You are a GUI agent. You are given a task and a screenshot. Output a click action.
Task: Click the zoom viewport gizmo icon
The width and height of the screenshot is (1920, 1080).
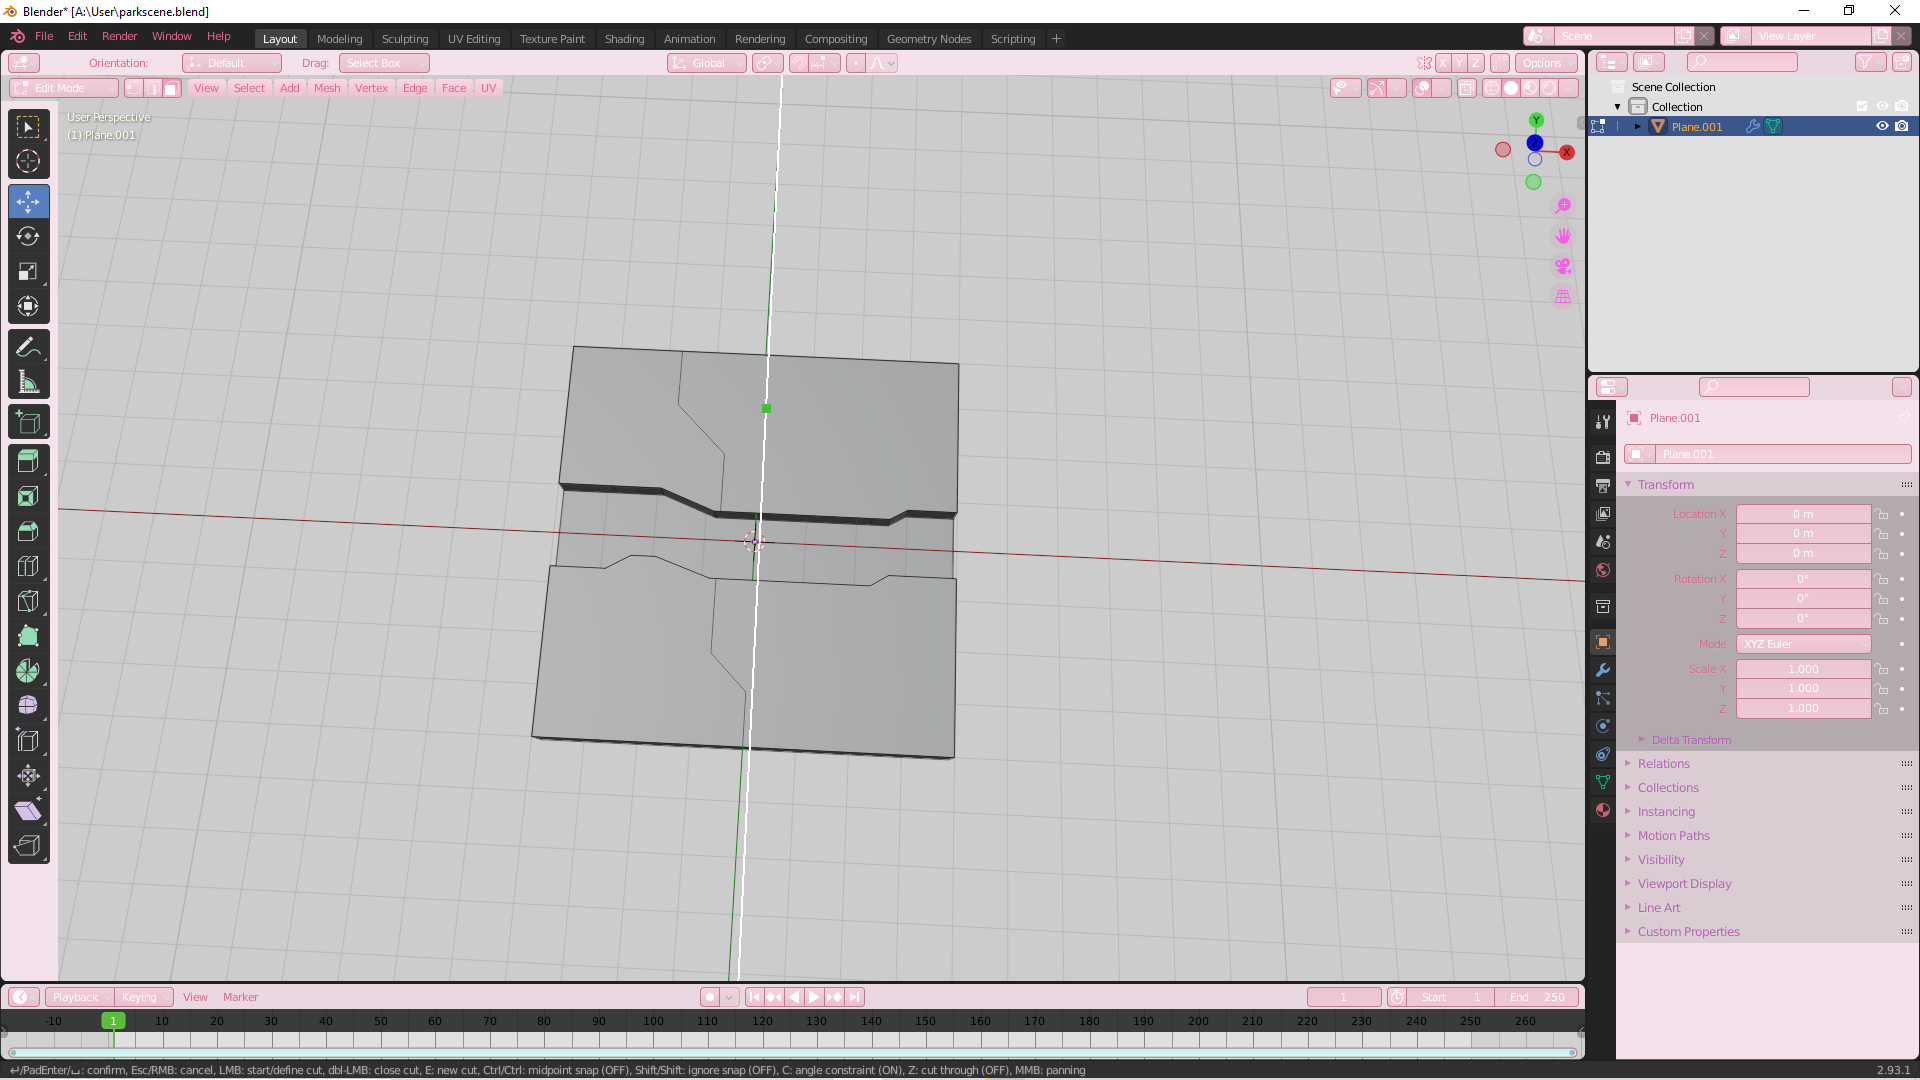(1563, 205)
